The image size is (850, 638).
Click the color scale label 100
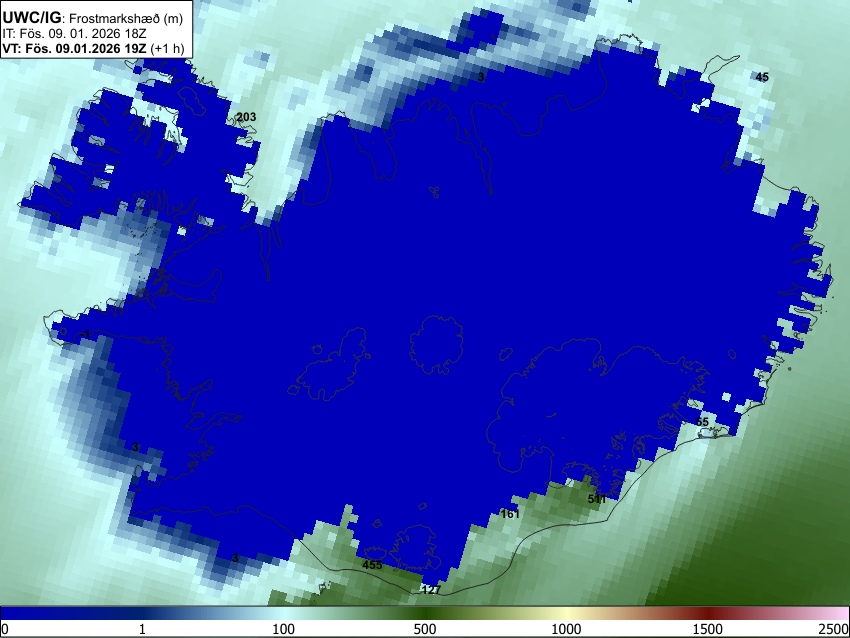(284, 629)
